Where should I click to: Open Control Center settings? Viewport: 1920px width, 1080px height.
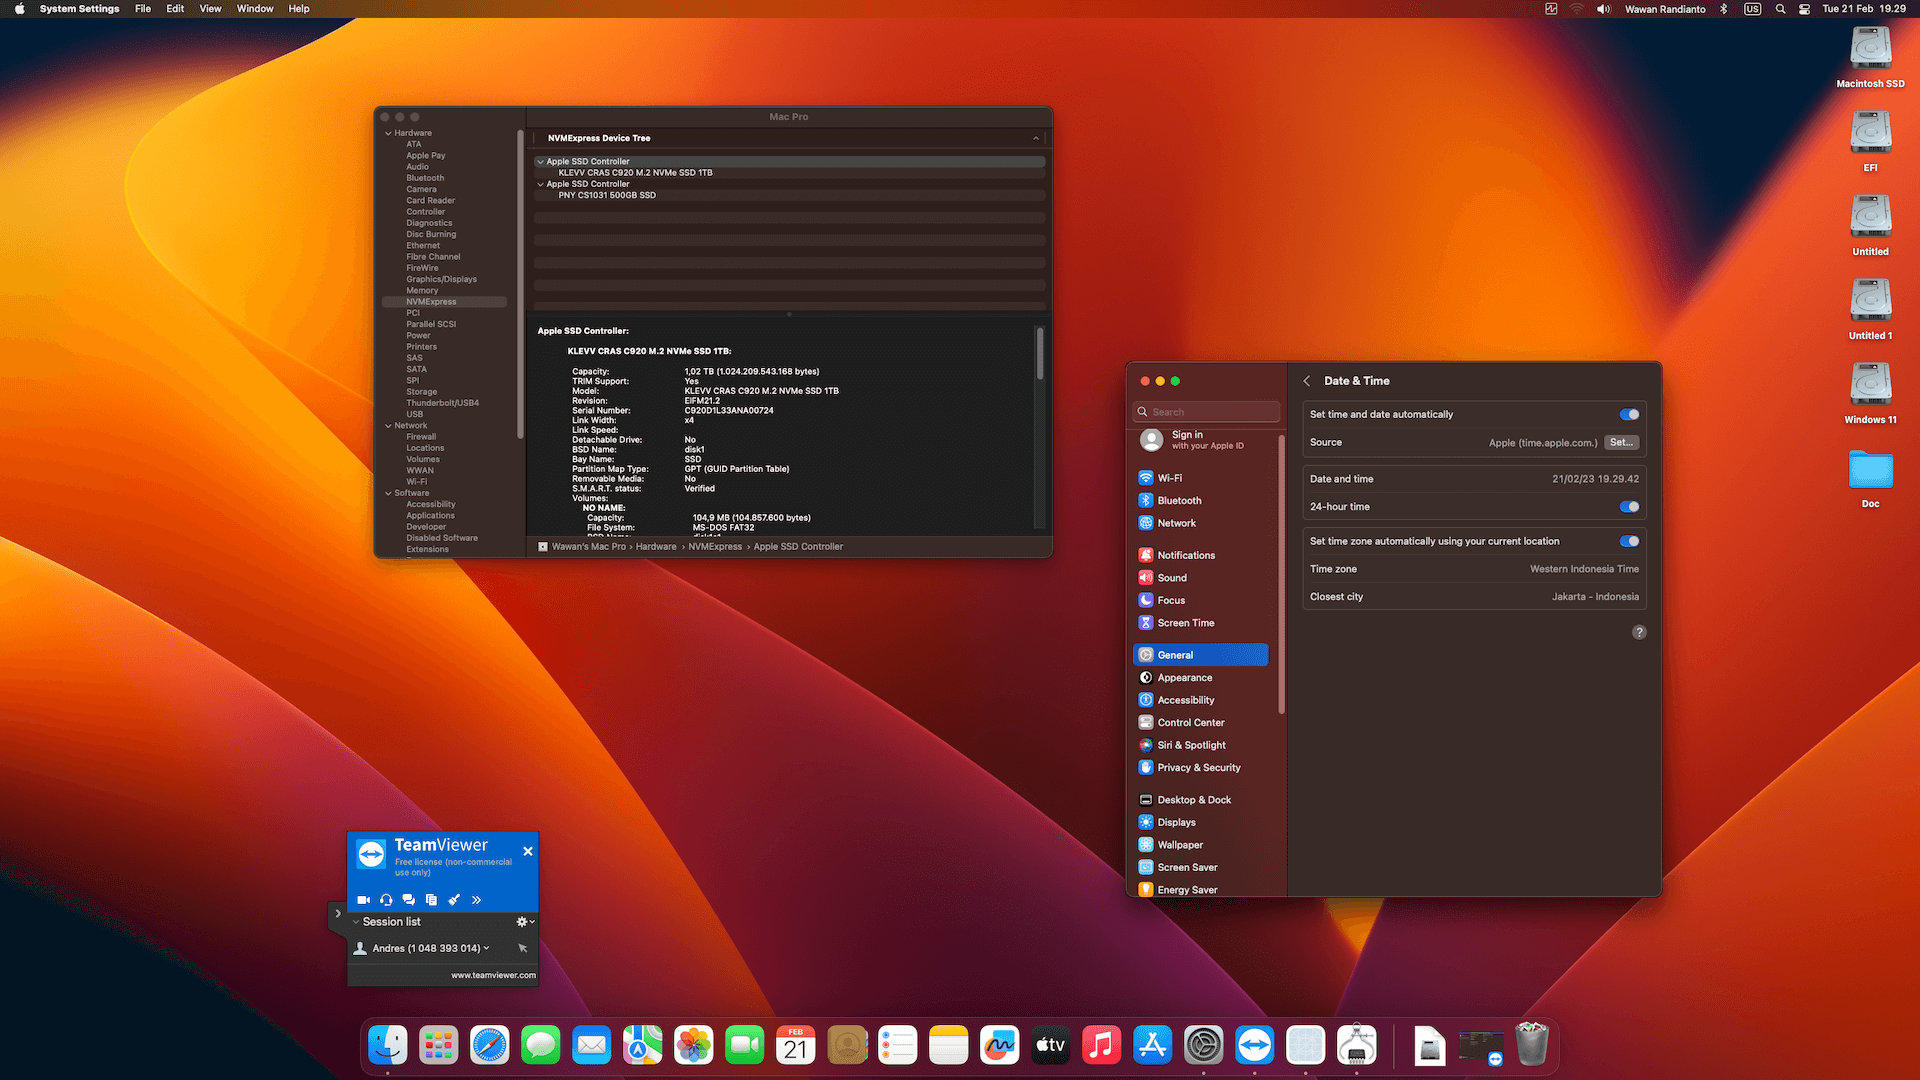[x=1200, y=723]
